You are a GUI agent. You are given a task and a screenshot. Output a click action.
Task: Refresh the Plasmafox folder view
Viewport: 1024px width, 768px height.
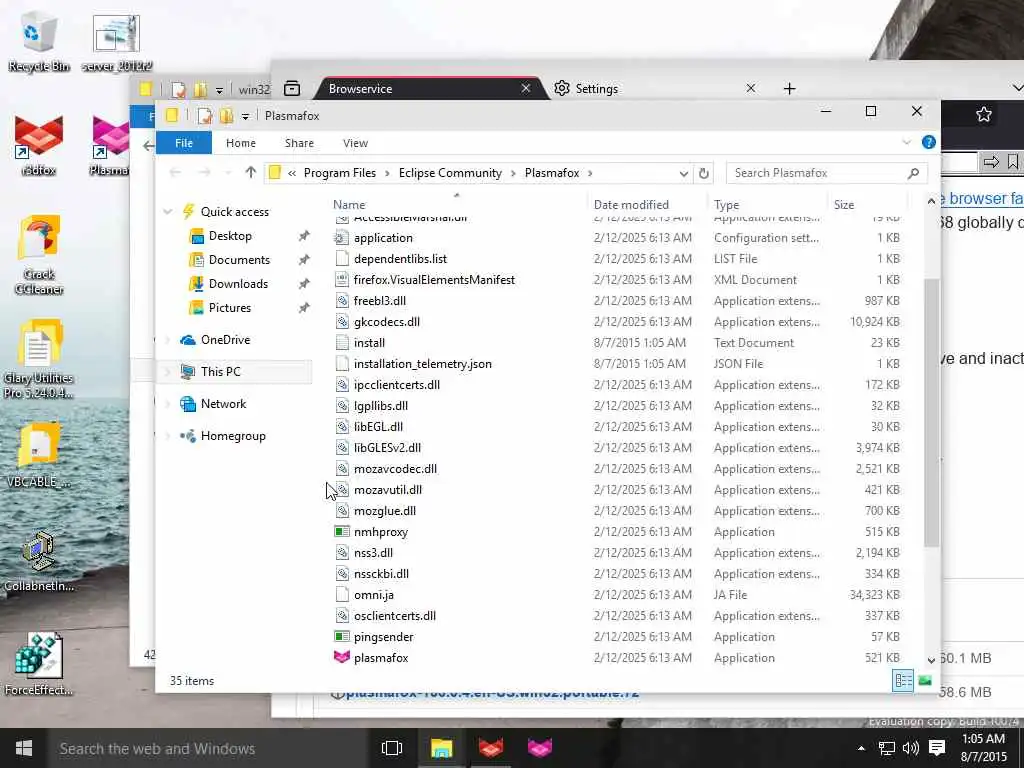coord(703,173)
